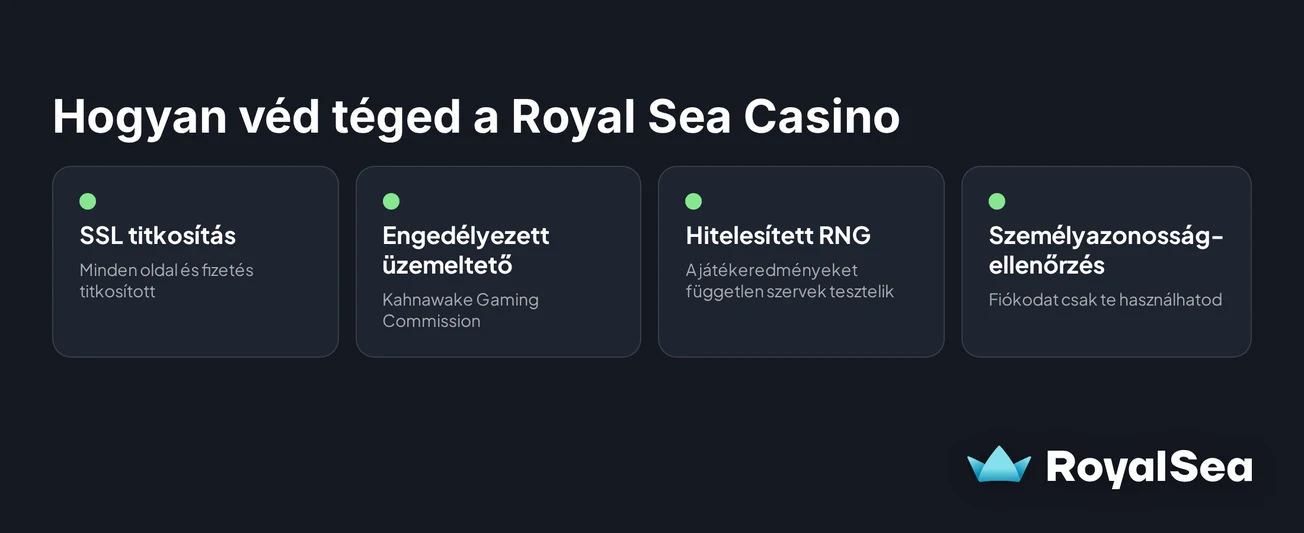Click the Royal Sea Casino words in title
Image resolution: width=1304 pixels, height=533 pixels.
(705, 118)
